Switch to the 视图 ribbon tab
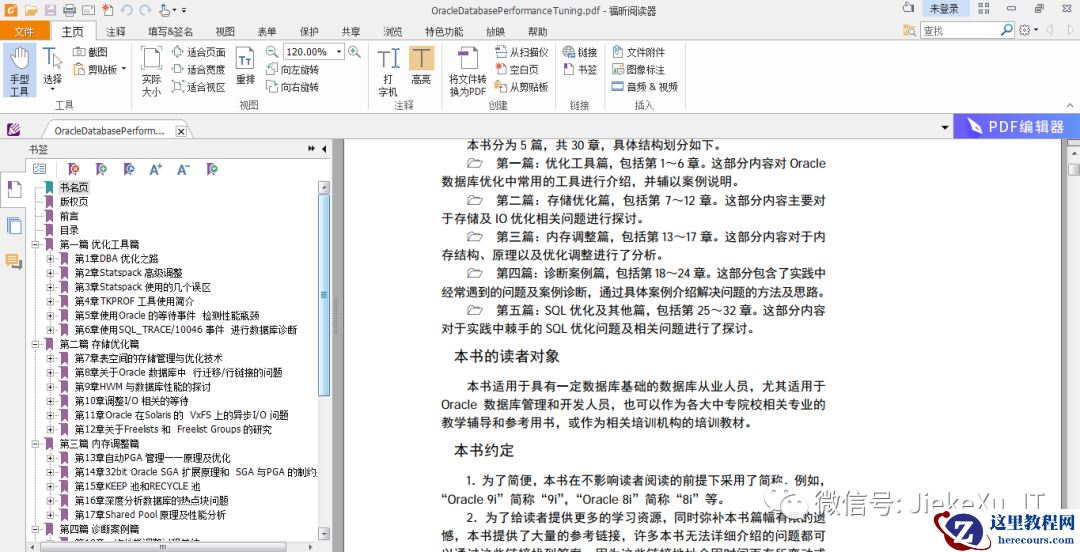Screen dimensions: 1080x552 [x=225, y=32]
